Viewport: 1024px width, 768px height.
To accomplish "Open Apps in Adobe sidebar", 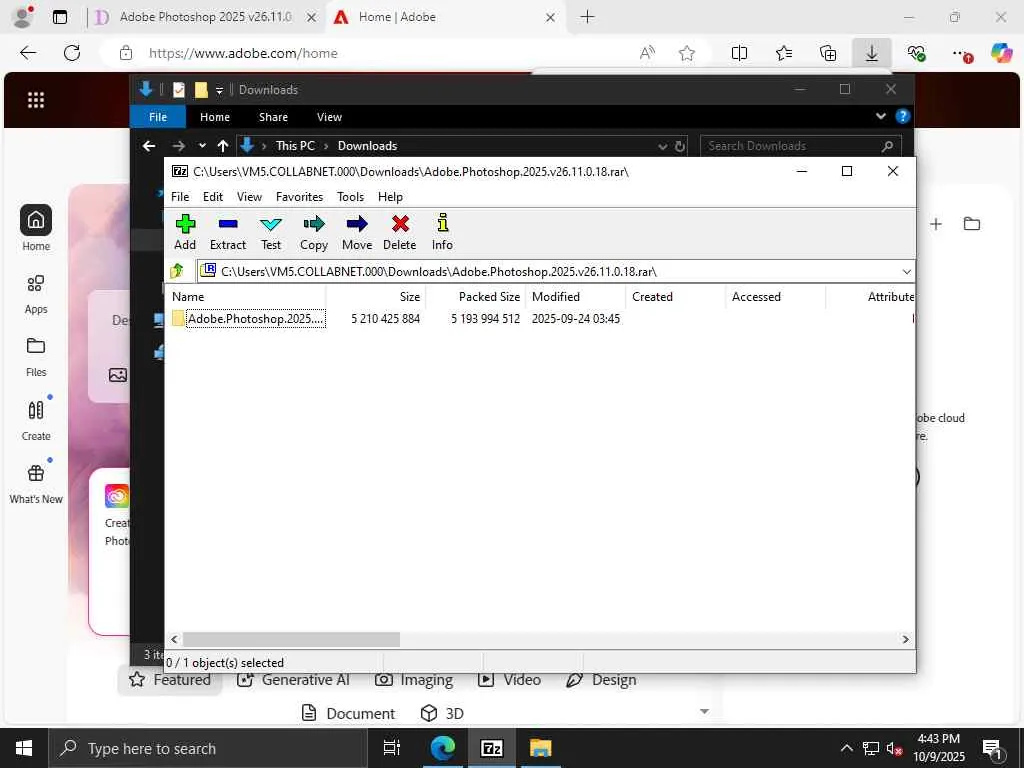I will pyautogui.click(x=36, y=294).
